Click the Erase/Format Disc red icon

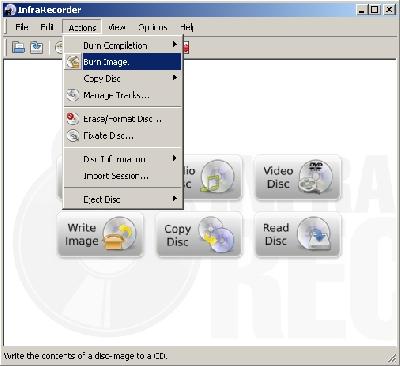pyautogui.click(x=73, y=119)
